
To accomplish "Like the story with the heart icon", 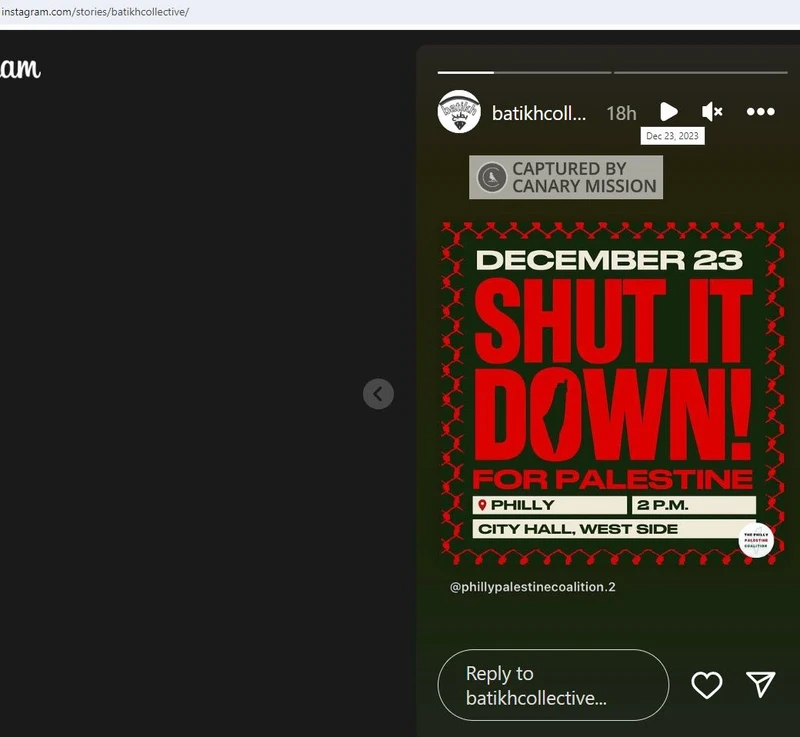I will (x=707, y=684).
